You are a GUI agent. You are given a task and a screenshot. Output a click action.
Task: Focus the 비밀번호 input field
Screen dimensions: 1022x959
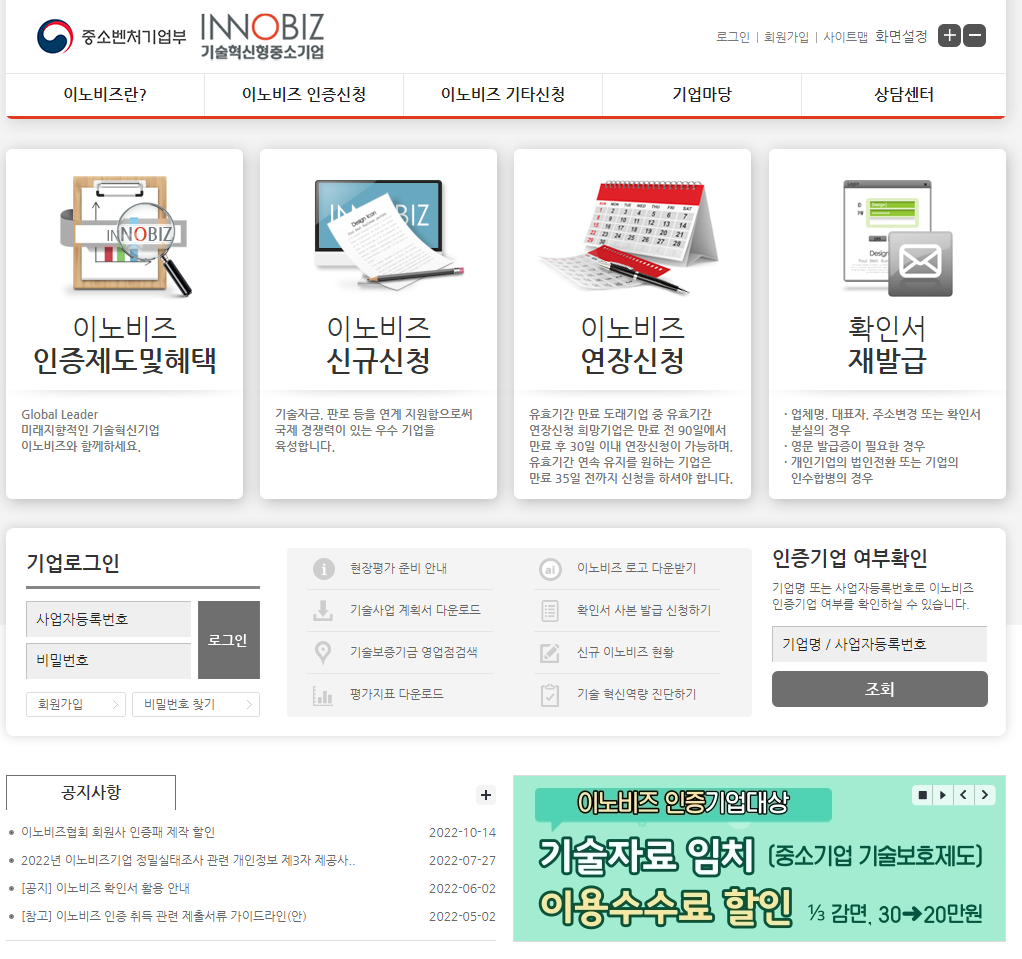(108, 660)
